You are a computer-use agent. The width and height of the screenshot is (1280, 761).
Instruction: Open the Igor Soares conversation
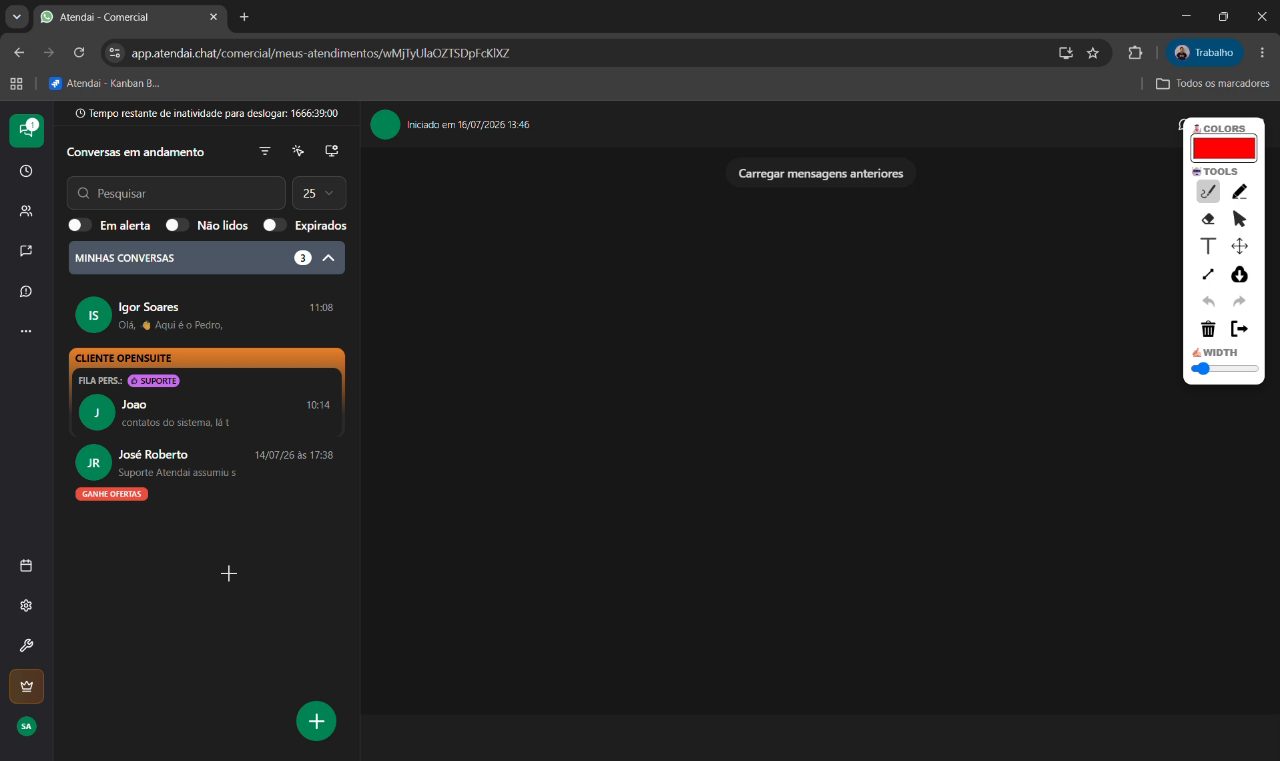207,315
